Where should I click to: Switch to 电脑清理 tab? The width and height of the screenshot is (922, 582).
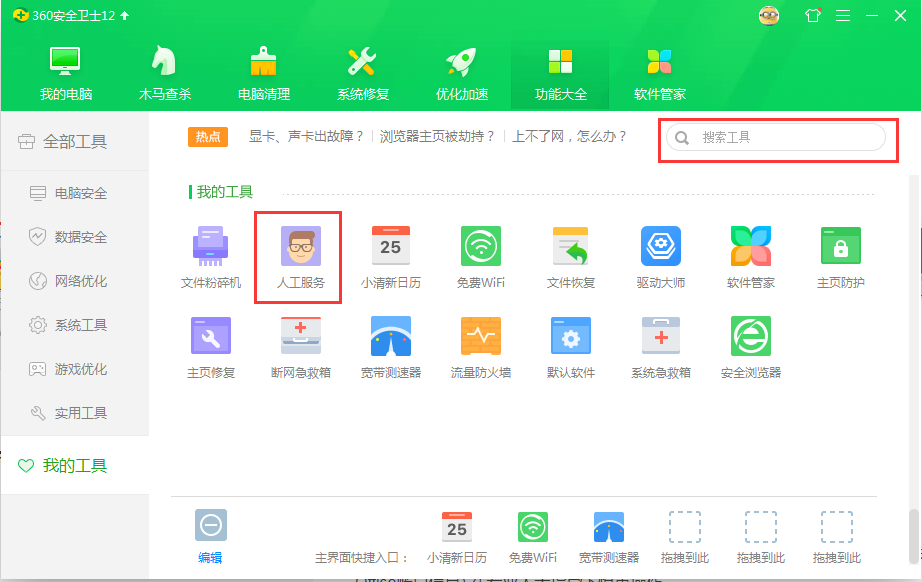[263, 74]
